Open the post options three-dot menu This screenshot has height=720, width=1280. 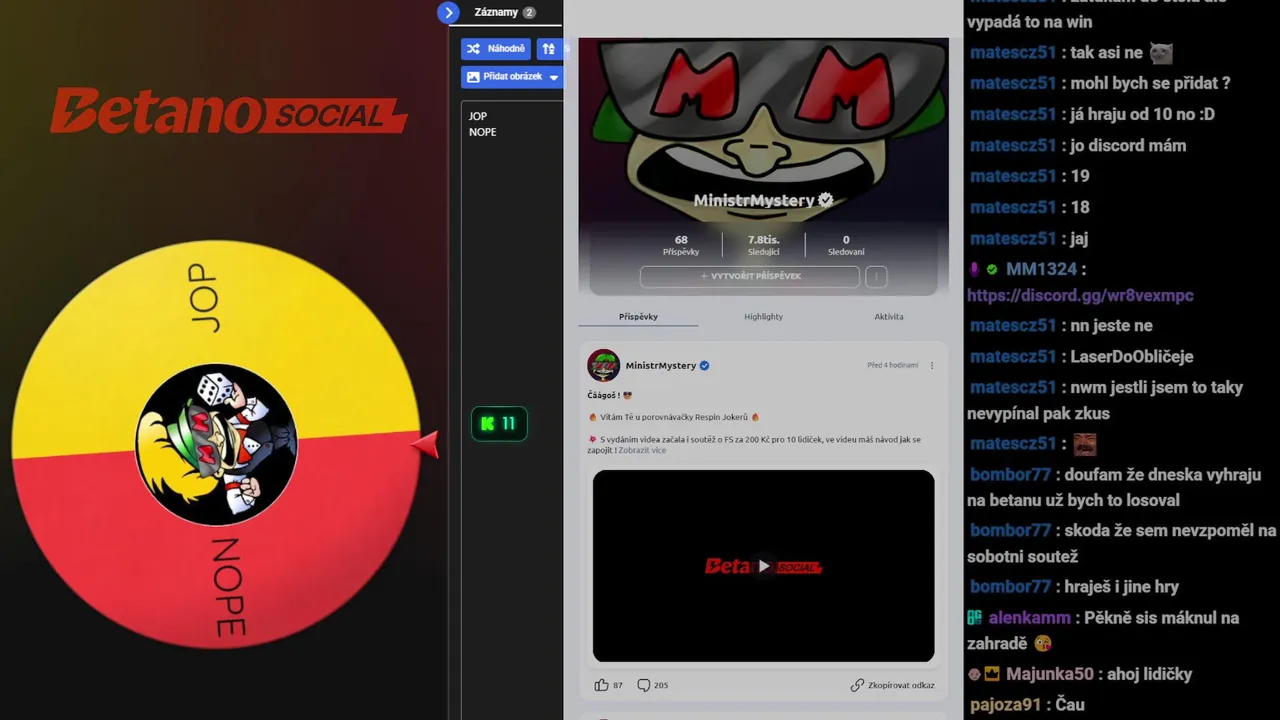click(932, 366)
